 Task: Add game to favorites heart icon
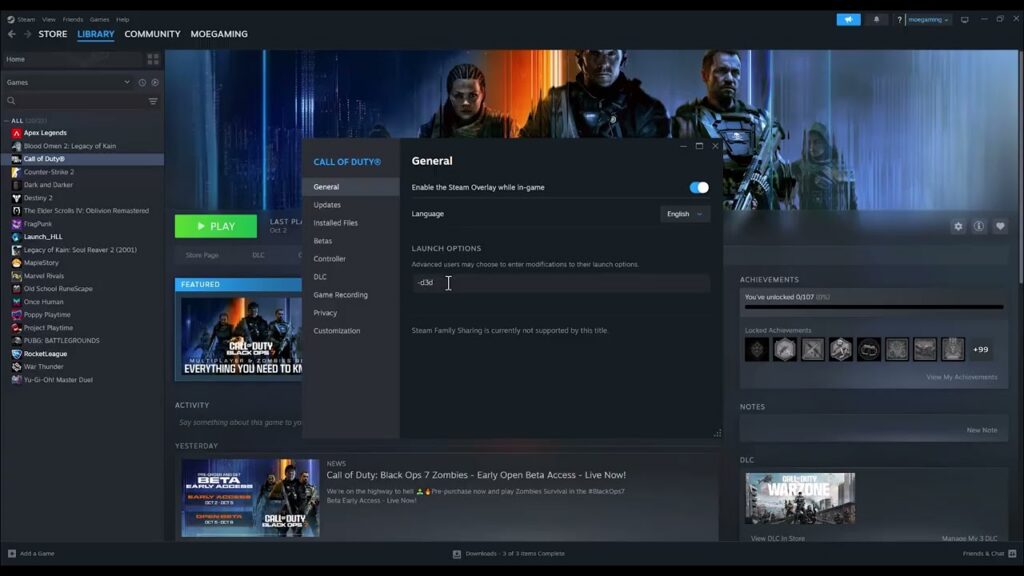[1000, 226]
